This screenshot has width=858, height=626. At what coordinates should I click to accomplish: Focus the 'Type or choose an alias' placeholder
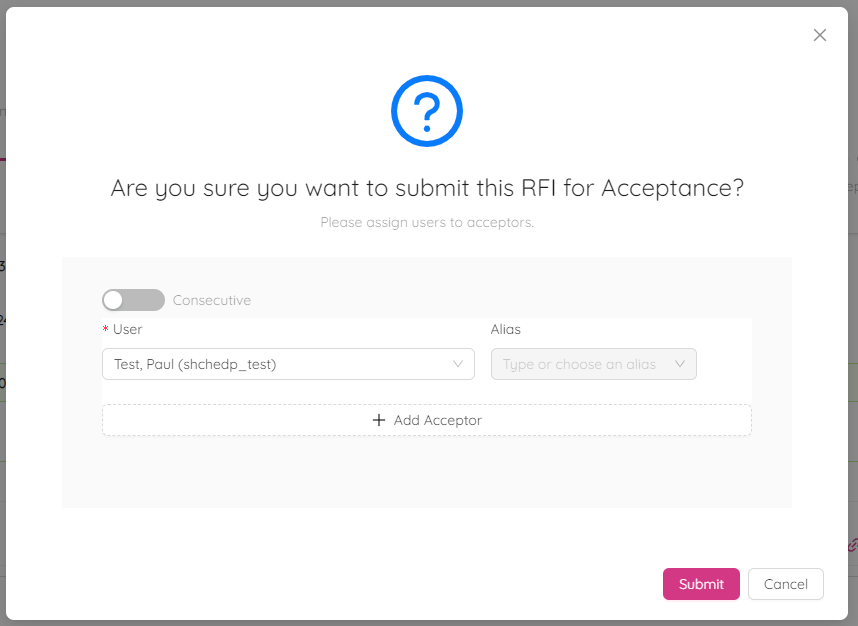(579, 364)
